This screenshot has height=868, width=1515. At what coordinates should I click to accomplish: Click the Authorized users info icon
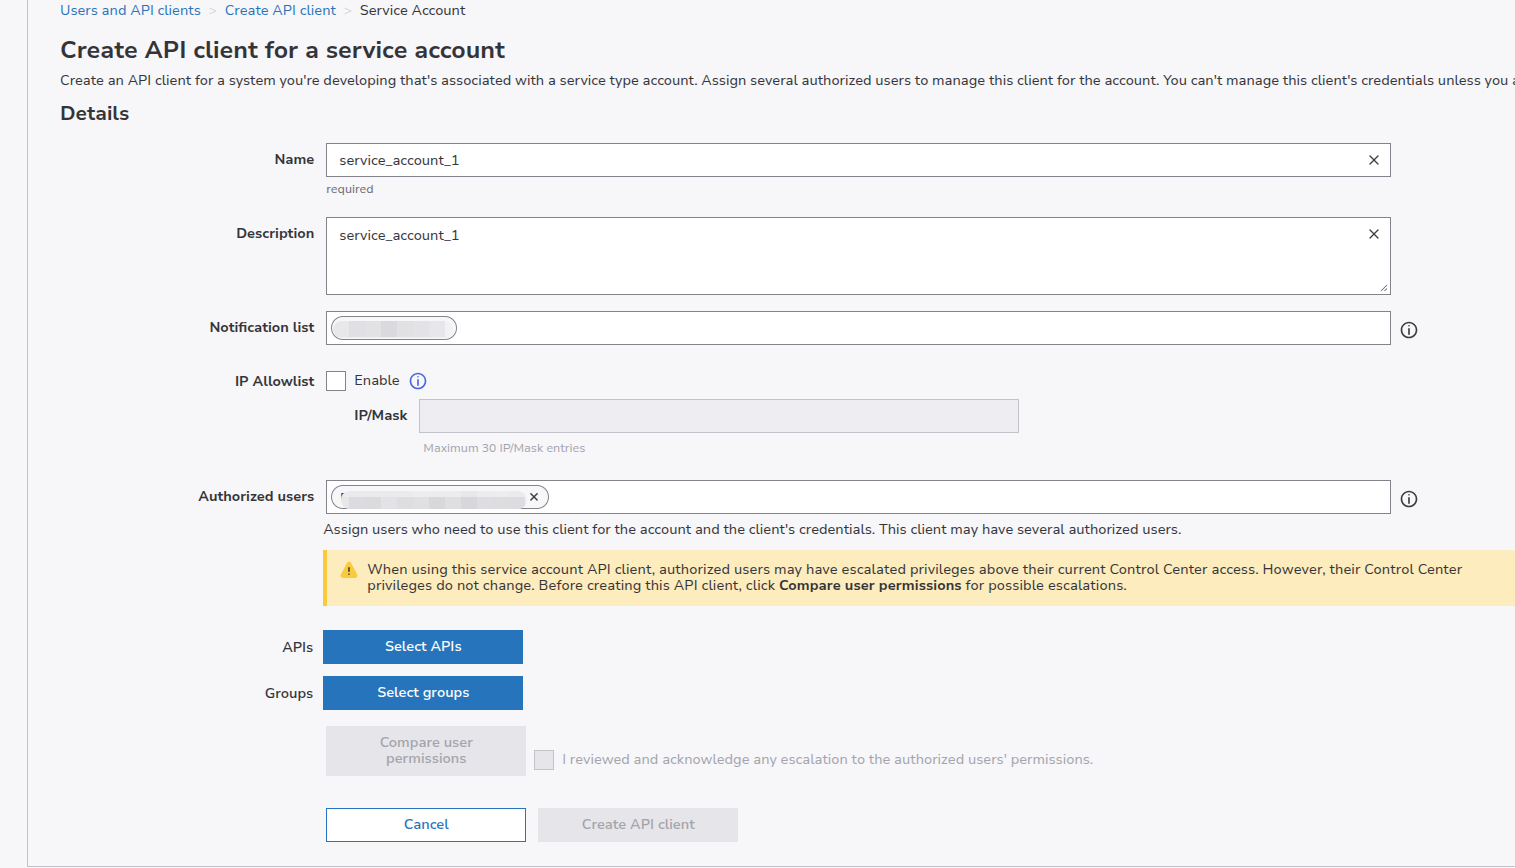point(1408,499)
